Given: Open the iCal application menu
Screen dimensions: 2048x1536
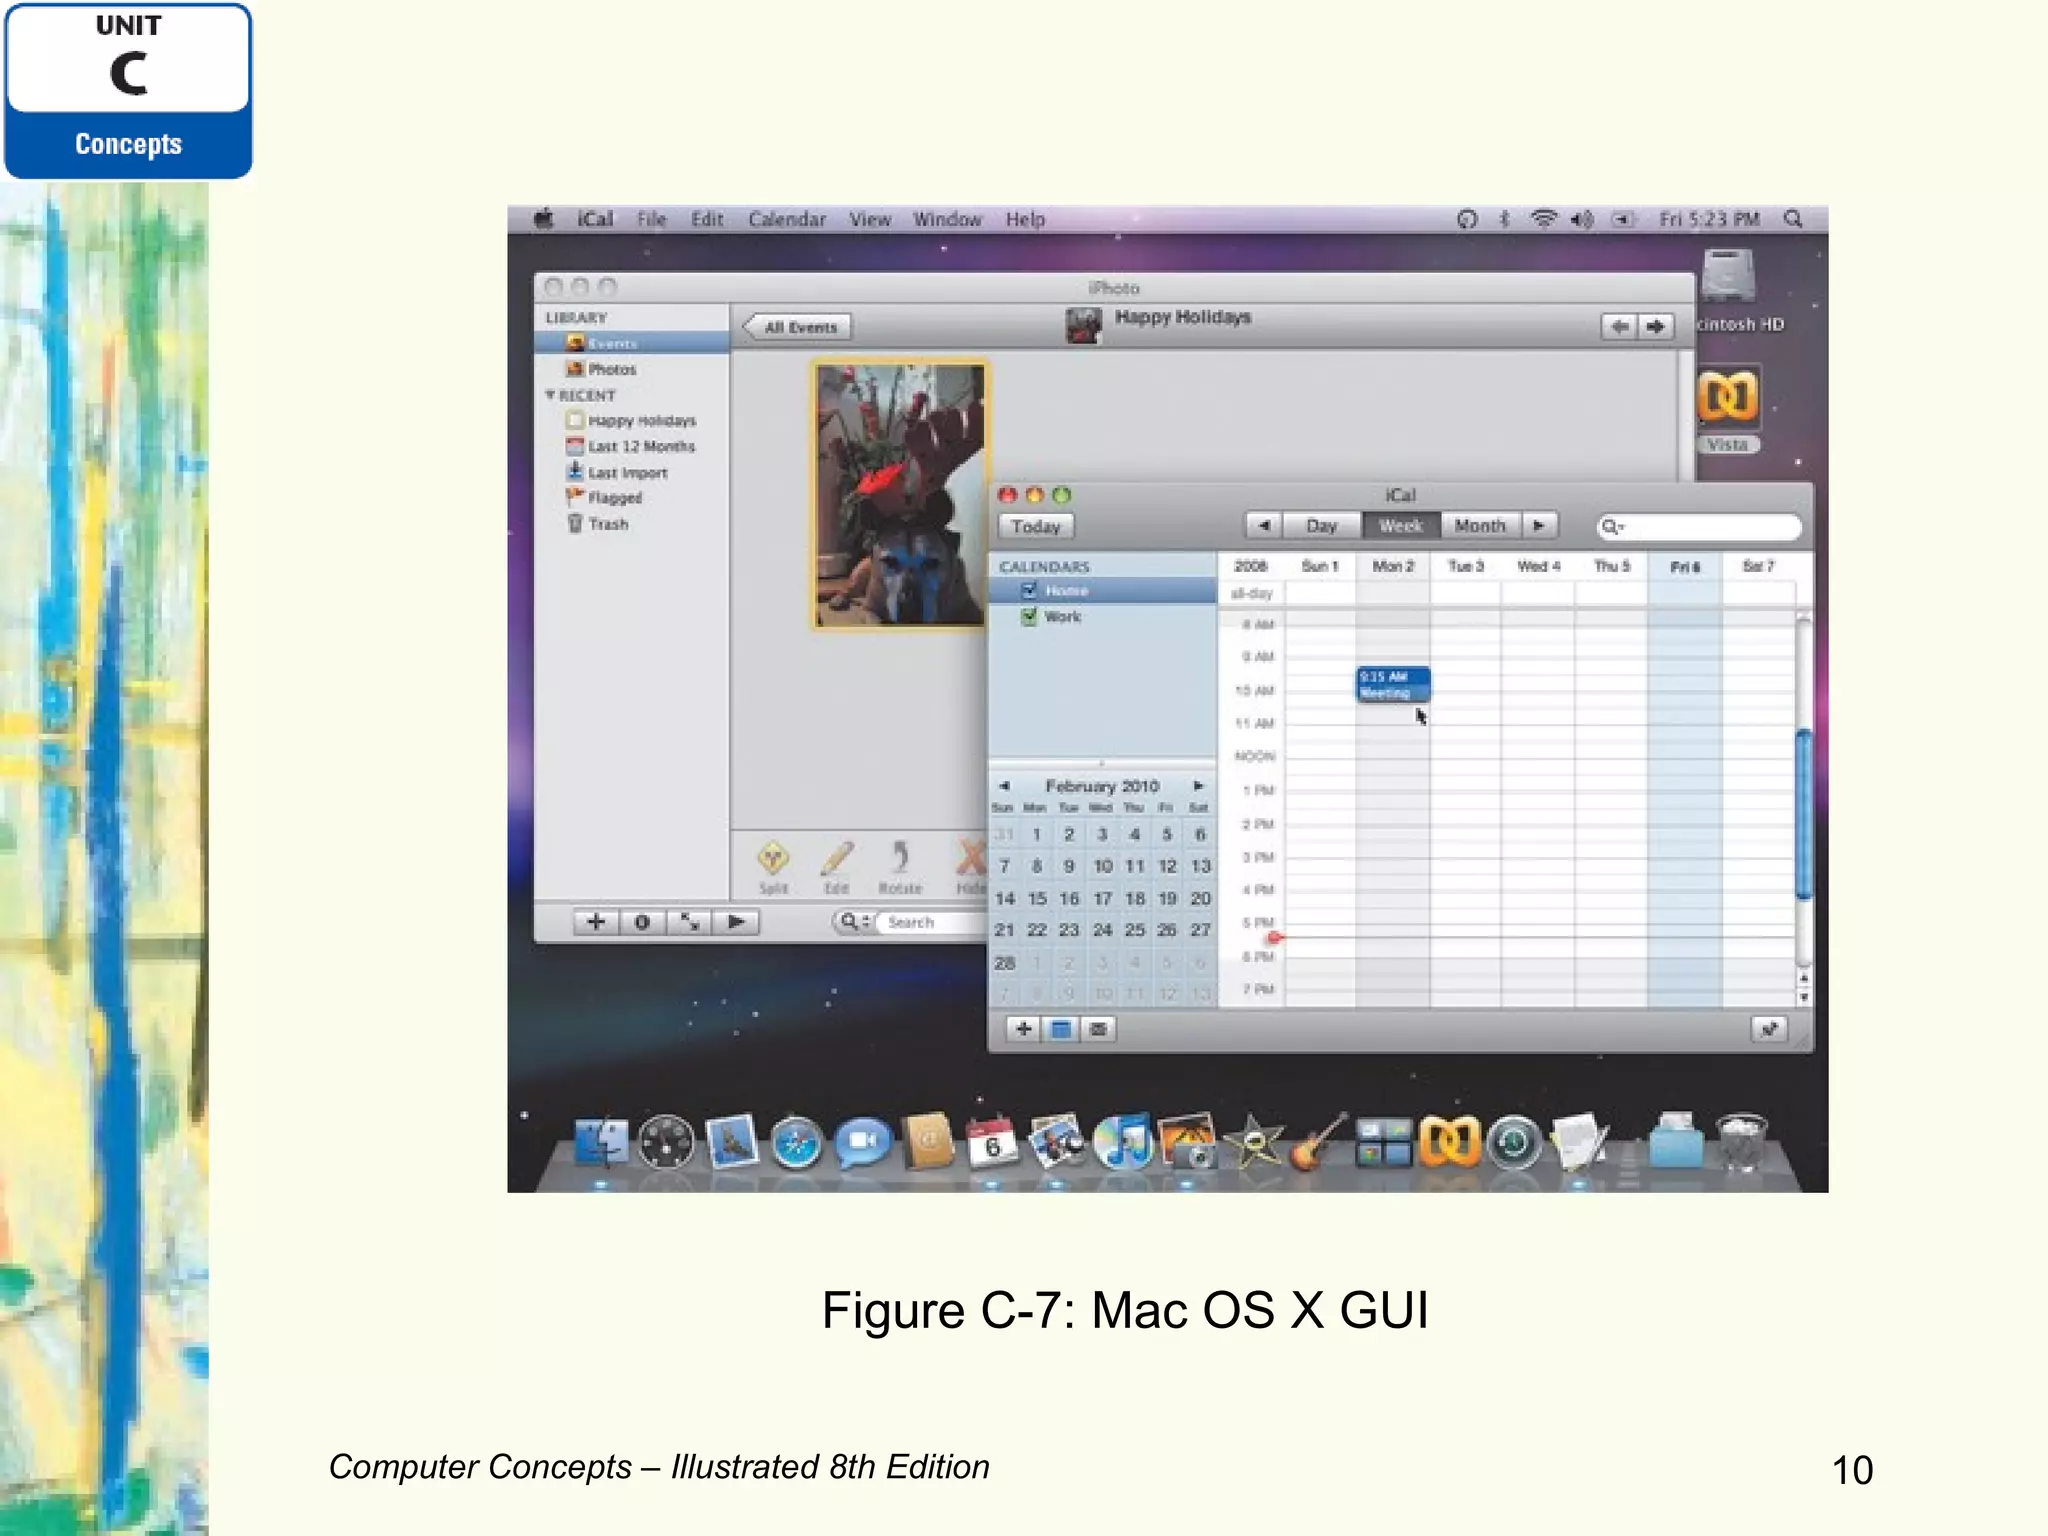Looking at the screenshot, I should point(595,219).
